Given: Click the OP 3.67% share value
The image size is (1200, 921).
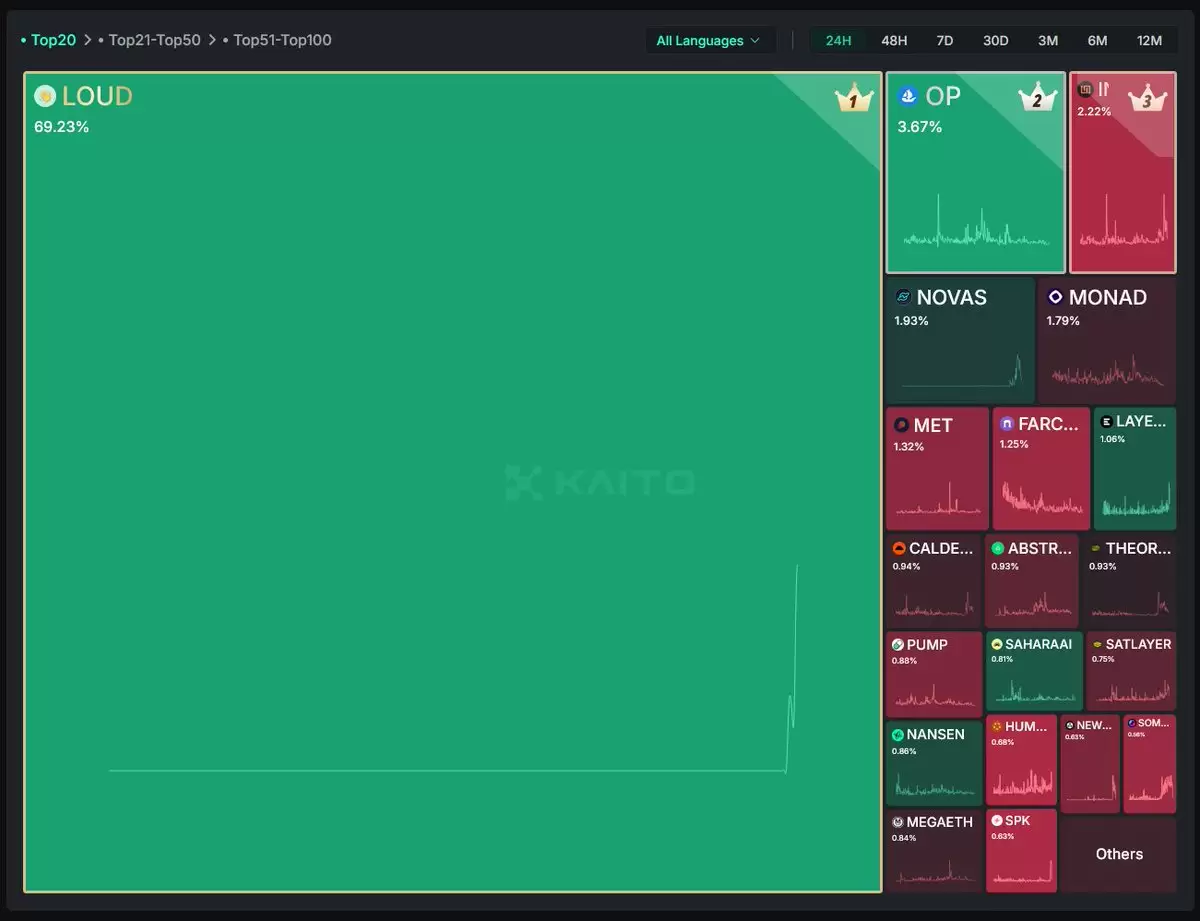Looking at the screenshot, I should [x=920, y=127].
